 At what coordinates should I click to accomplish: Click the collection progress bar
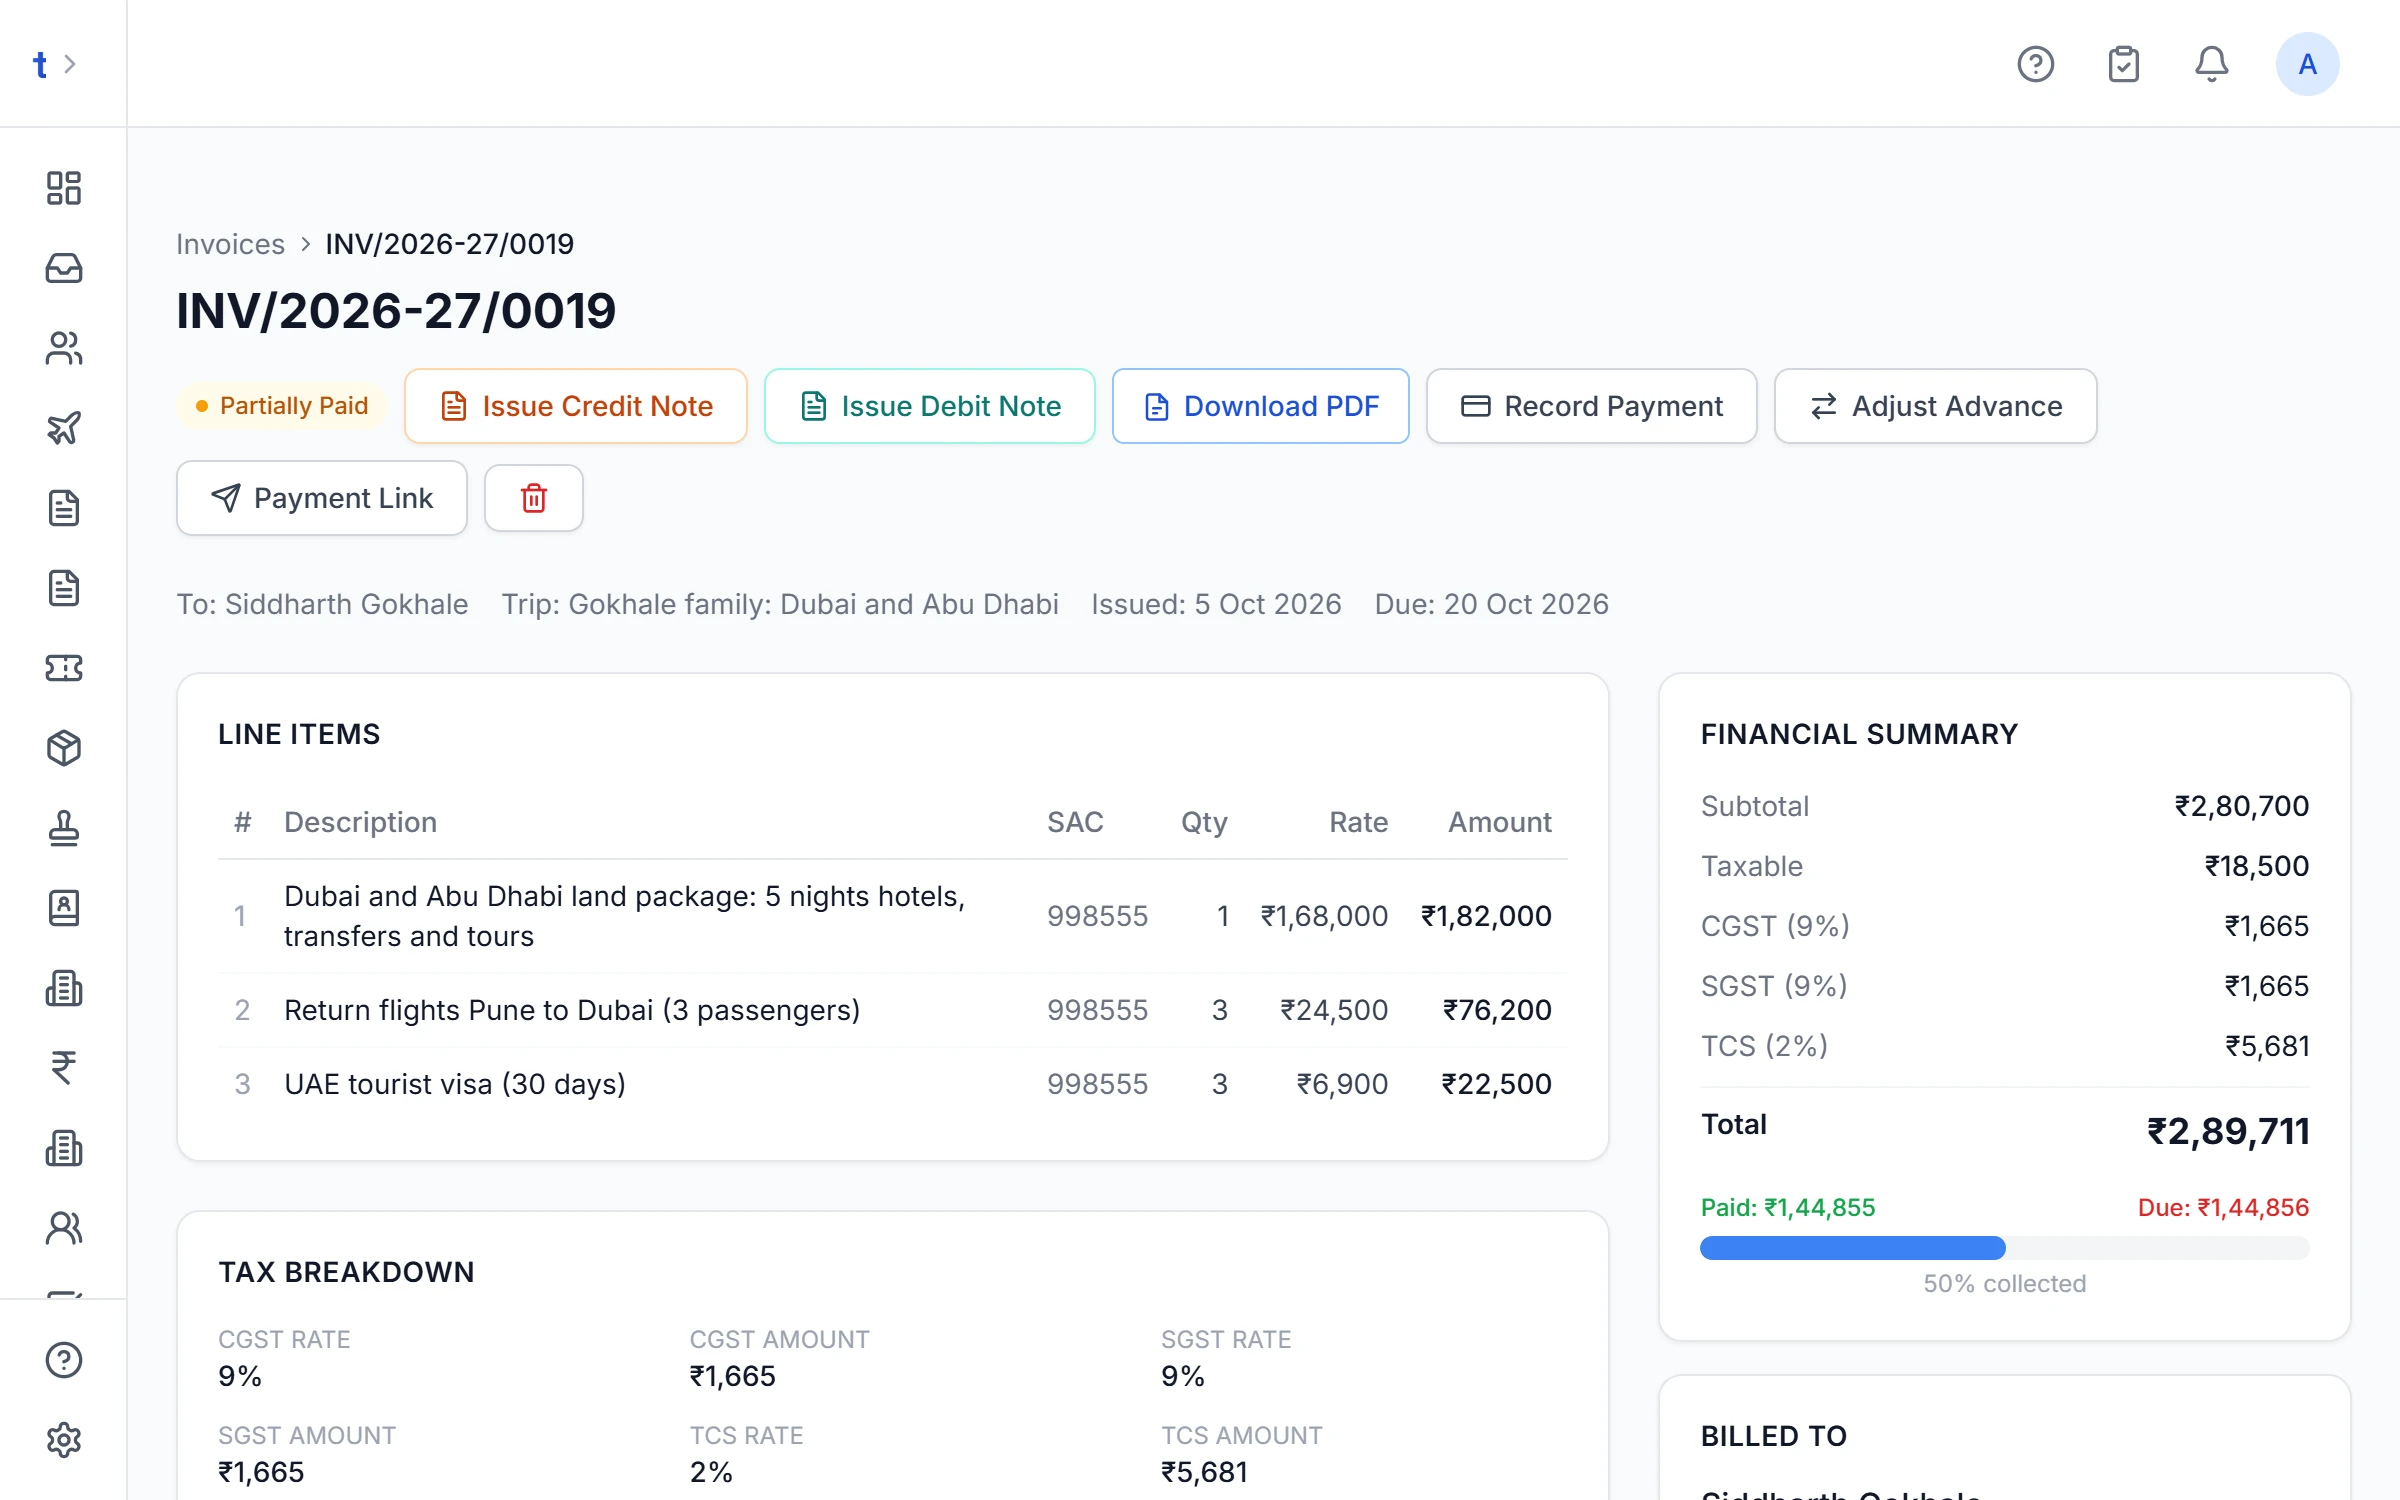tap(2005, 1248)
